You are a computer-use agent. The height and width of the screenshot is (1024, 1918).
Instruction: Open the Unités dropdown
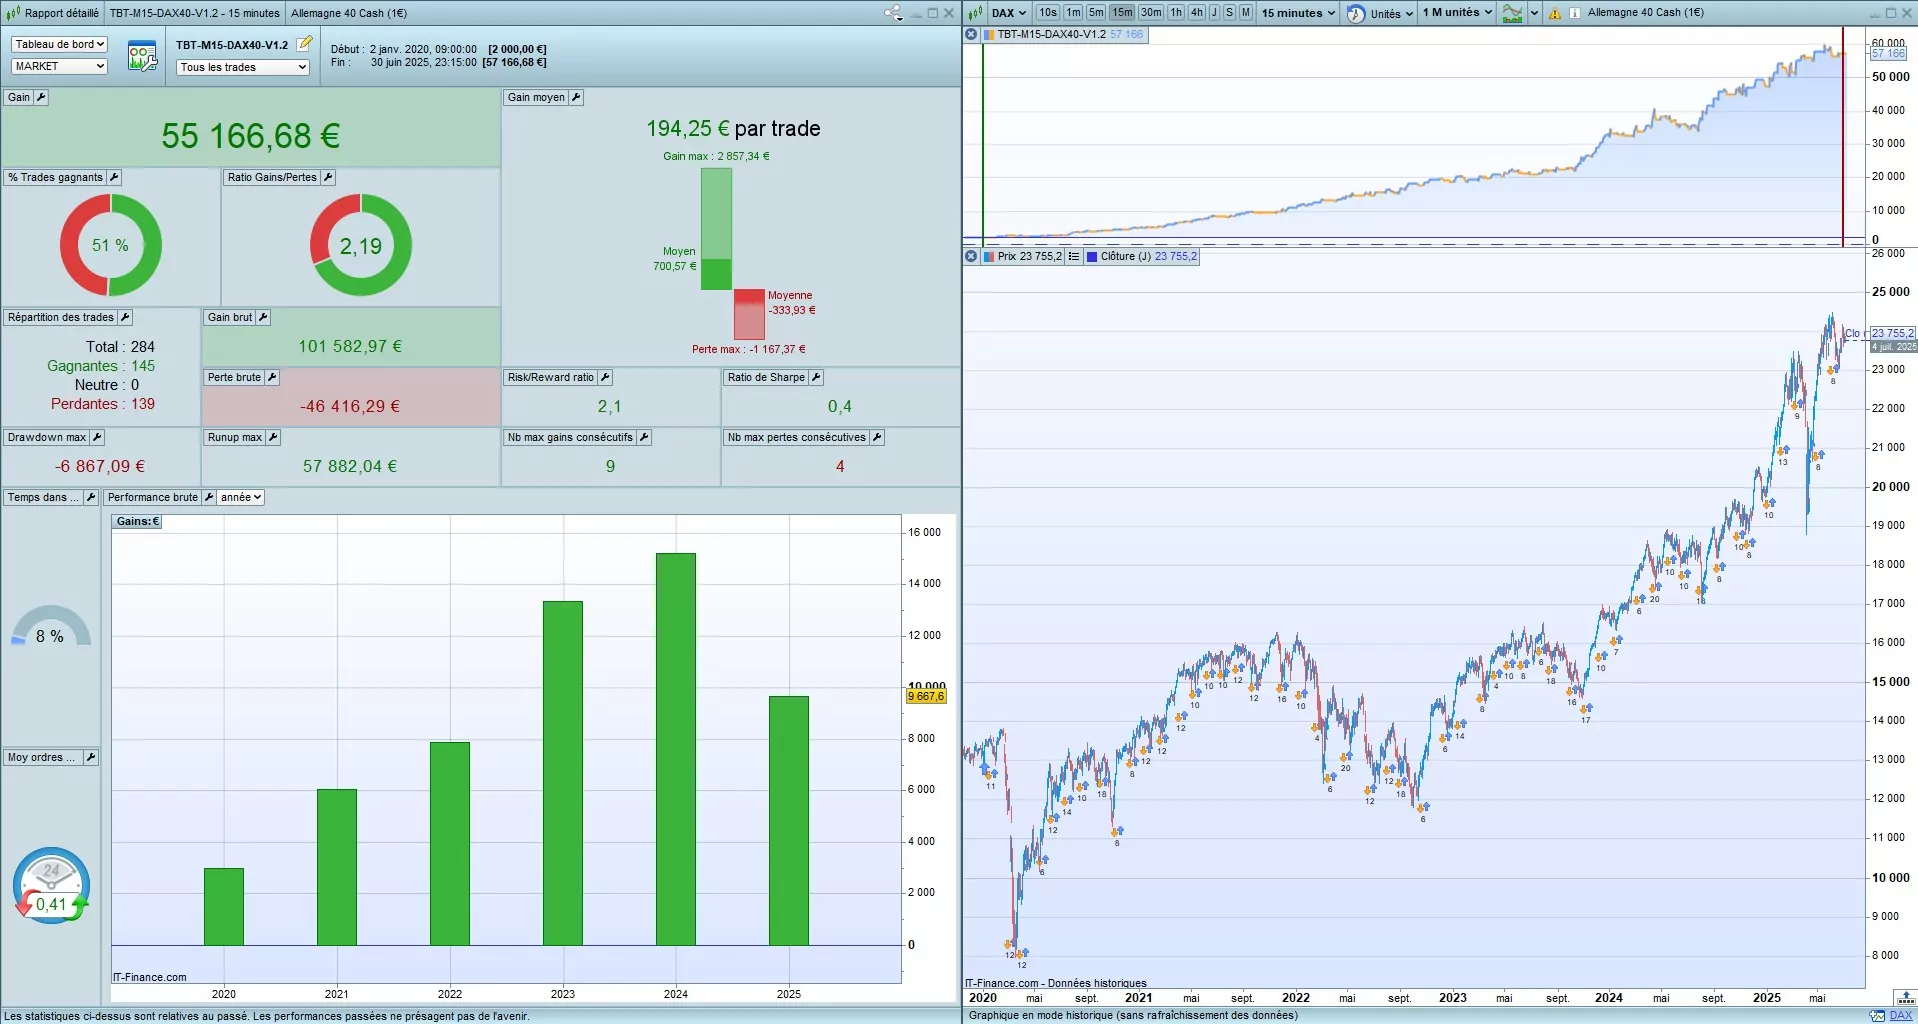coord(1392,13)
